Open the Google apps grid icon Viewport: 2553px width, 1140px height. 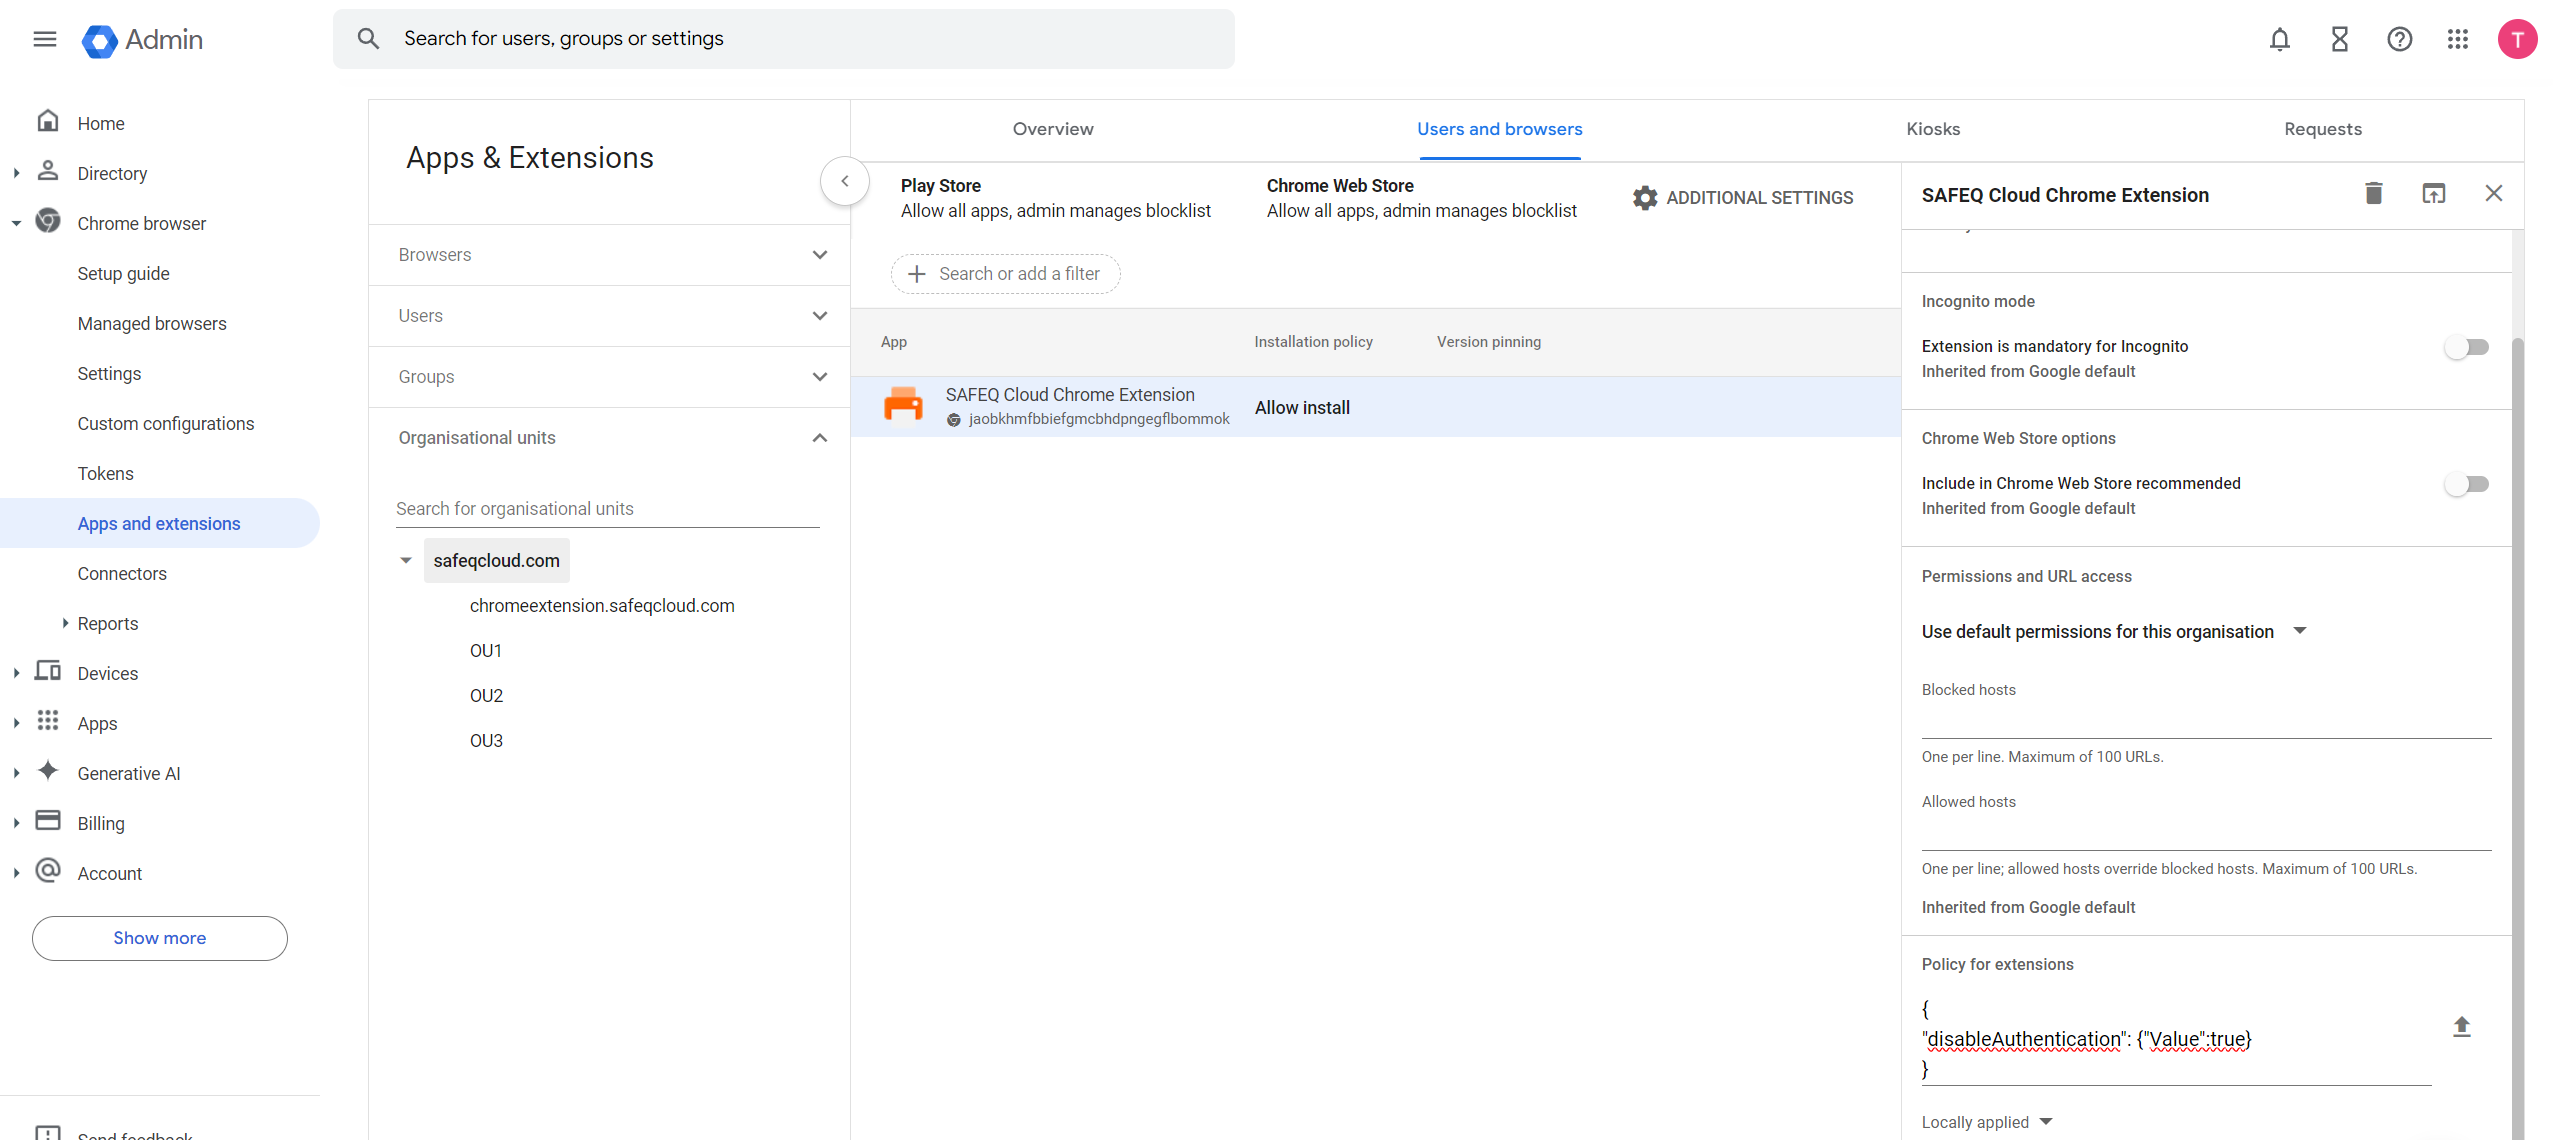[2457, 39]
